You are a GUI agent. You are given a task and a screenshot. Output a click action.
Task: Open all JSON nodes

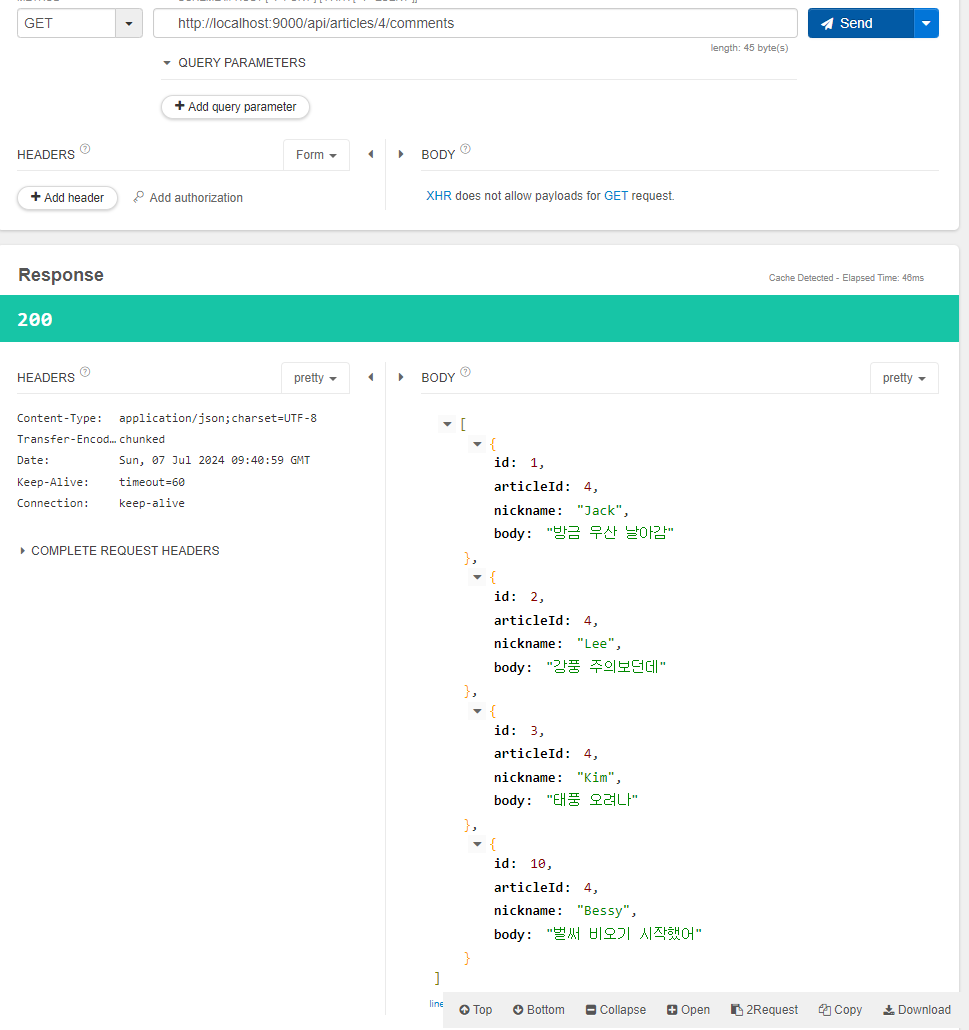(x=688, y=1010)
